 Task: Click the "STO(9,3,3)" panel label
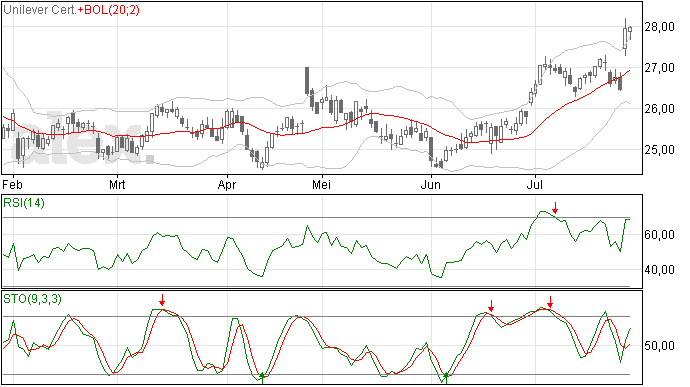(x=32, y=299)
